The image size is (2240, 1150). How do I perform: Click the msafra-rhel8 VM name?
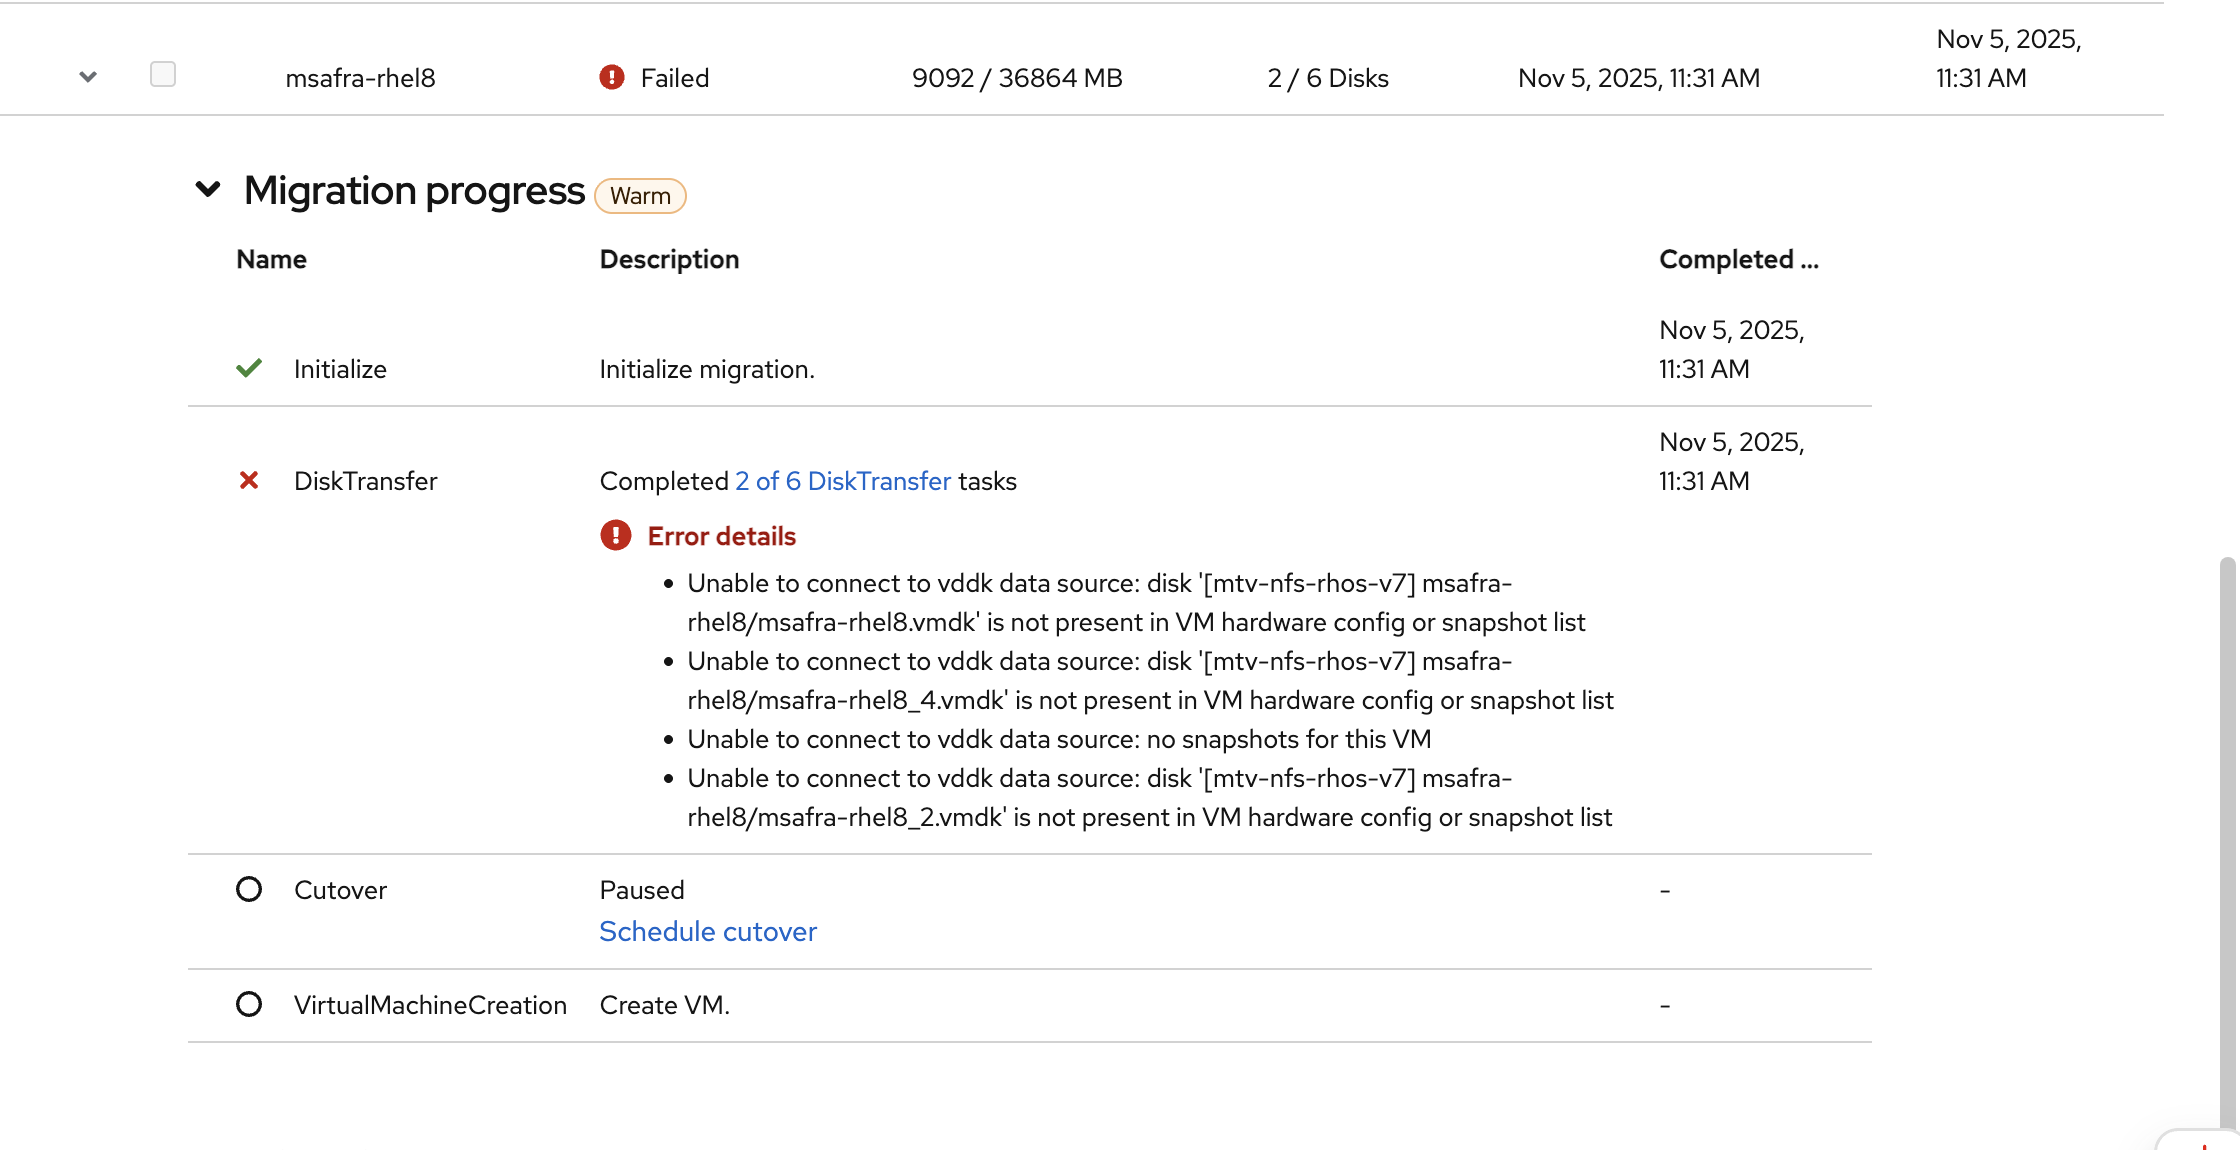coord(360,78)
